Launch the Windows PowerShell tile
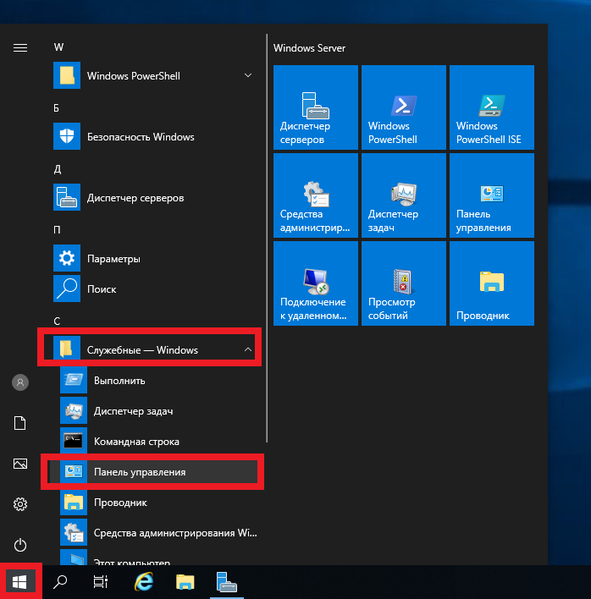 [403, 107]
